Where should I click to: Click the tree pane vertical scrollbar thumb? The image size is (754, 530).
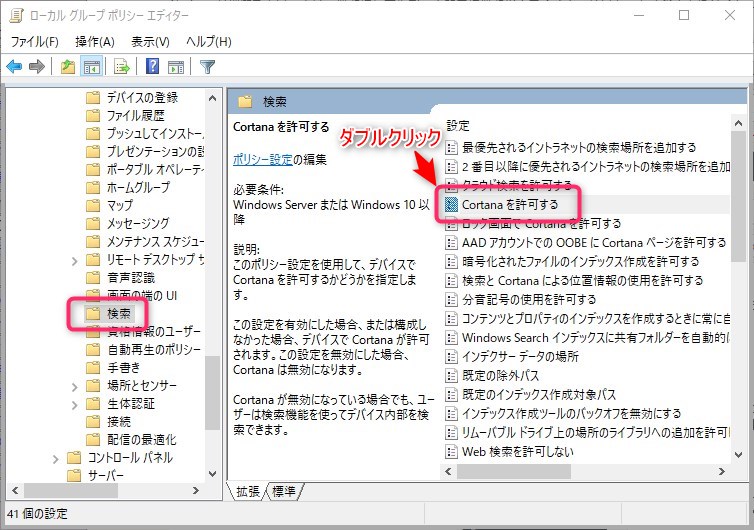213,392
